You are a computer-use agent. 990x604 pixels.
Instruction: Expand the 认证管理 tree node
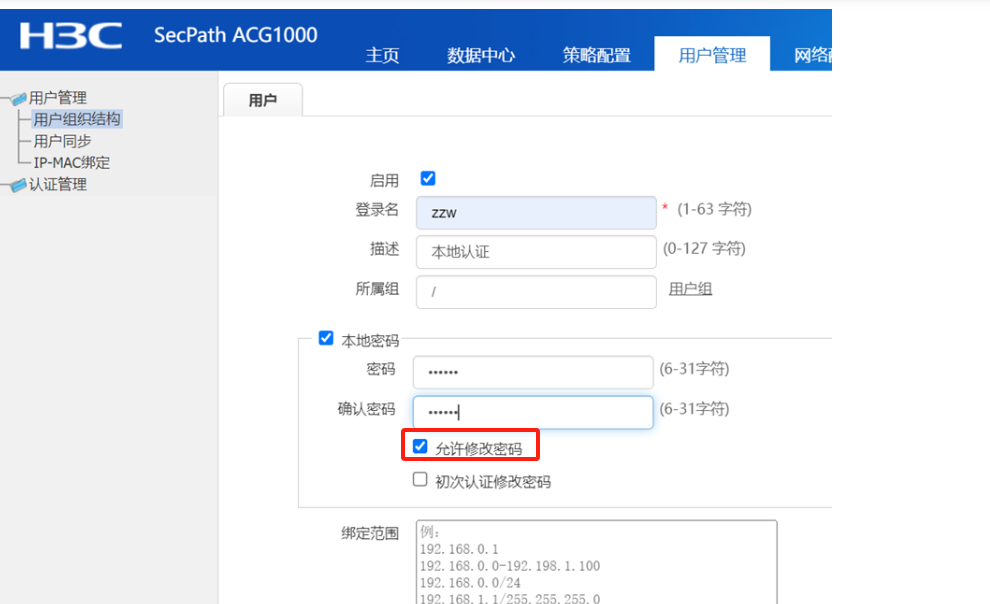click(x=57, y=185)
